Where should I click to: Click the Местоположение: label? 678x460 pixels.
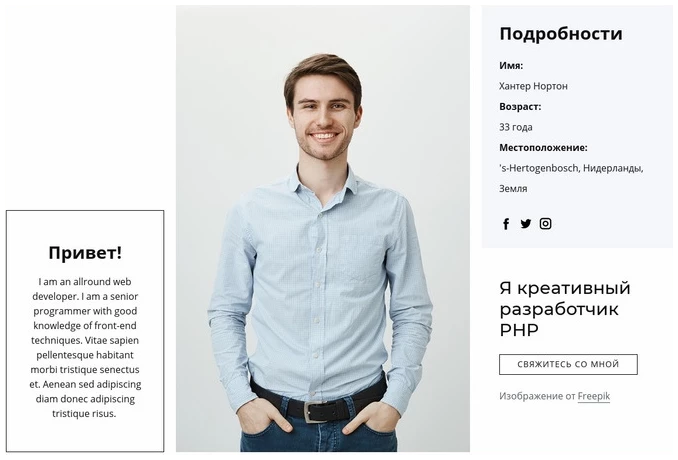pos(544,148)
